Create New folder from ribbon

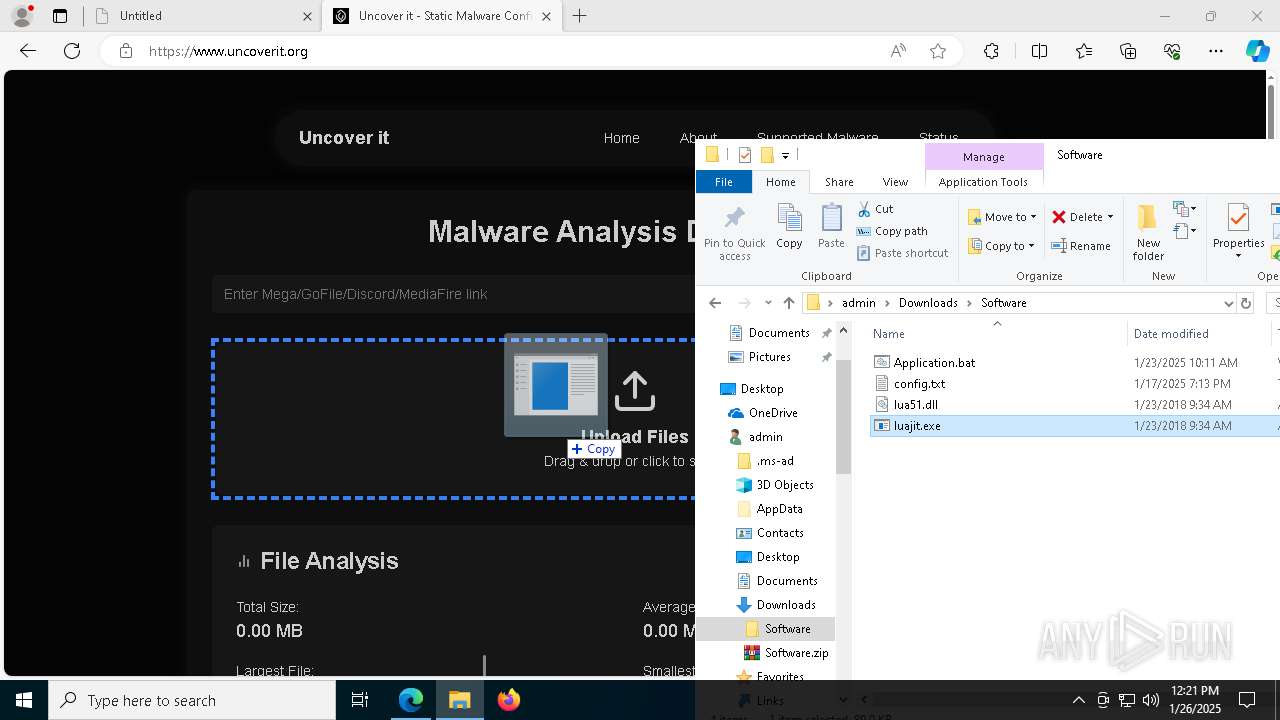coord(1148,232)
